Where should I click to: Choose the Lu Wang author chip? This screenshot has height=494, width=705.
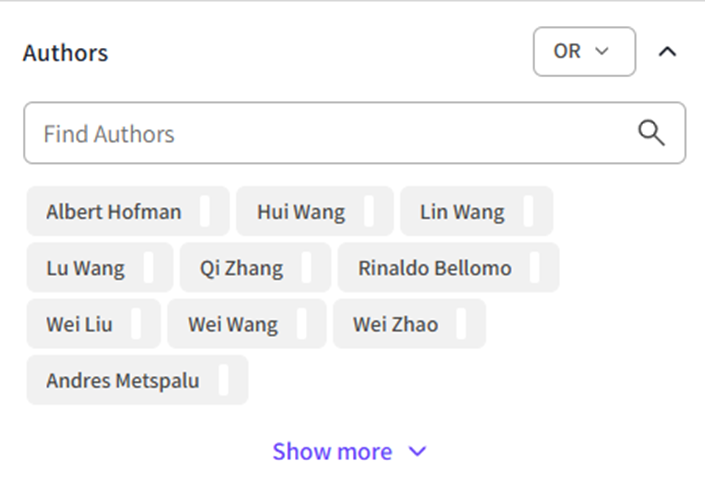pos(85,268)
